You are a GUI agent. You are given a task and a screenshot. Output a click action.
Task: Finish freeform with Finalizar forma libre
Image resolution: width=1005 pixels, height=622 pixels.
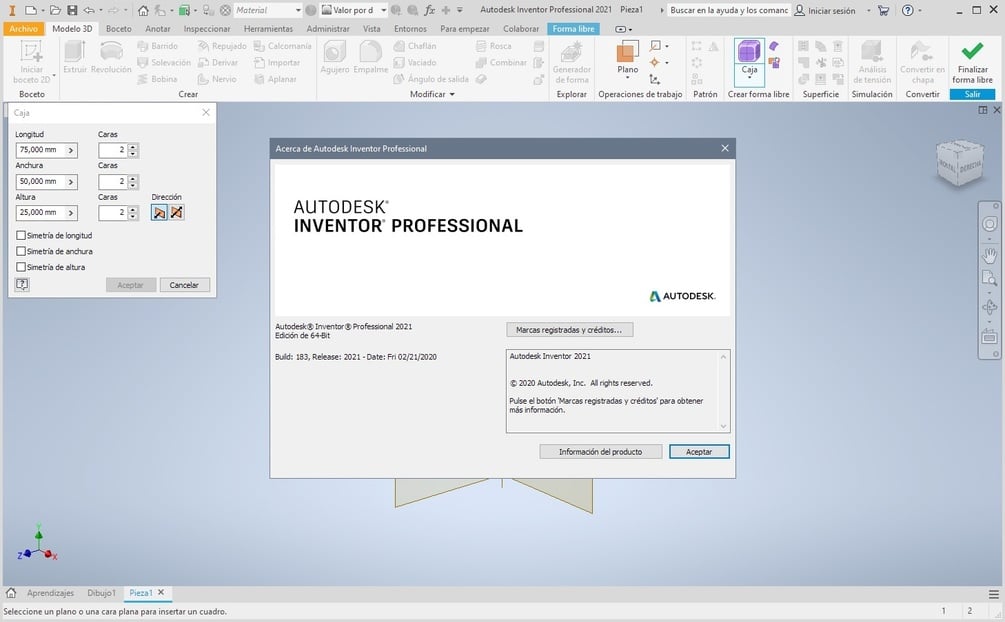click(972, 62)
